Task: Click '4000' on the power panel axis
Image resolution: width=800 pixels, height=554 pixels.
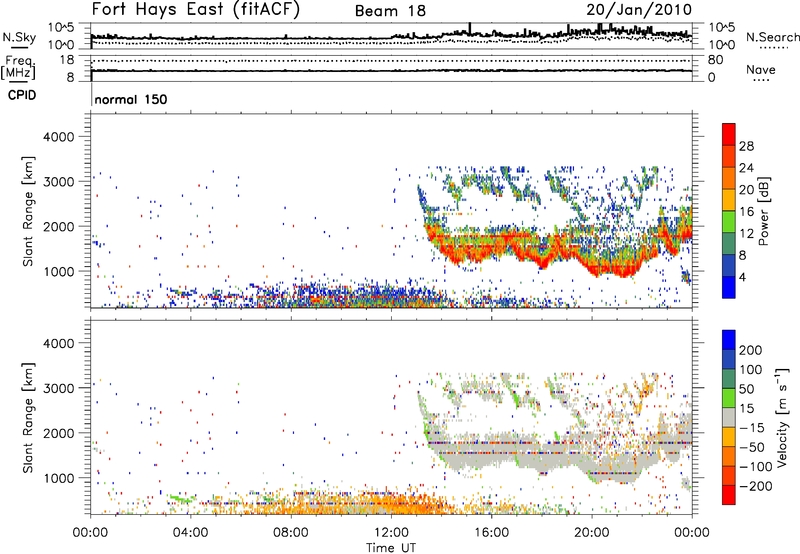Action: coord(59,137)
